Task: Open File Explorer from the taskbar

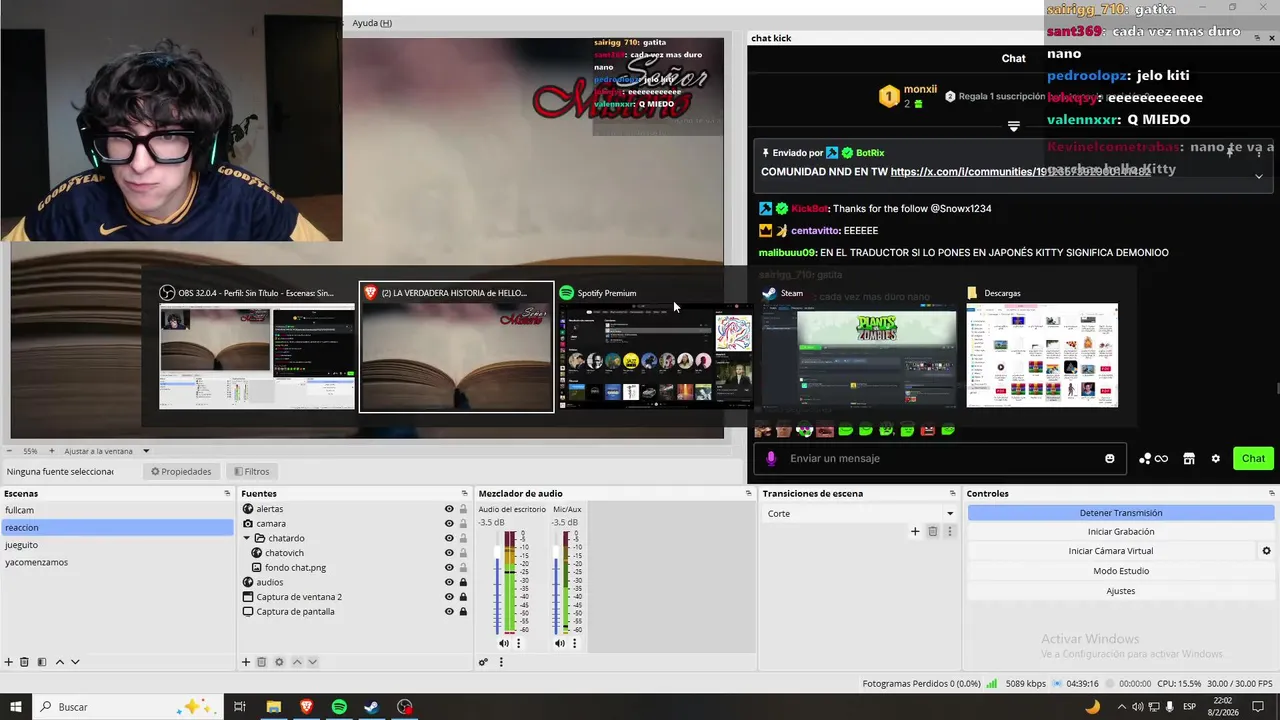Action: coord(273,707)
